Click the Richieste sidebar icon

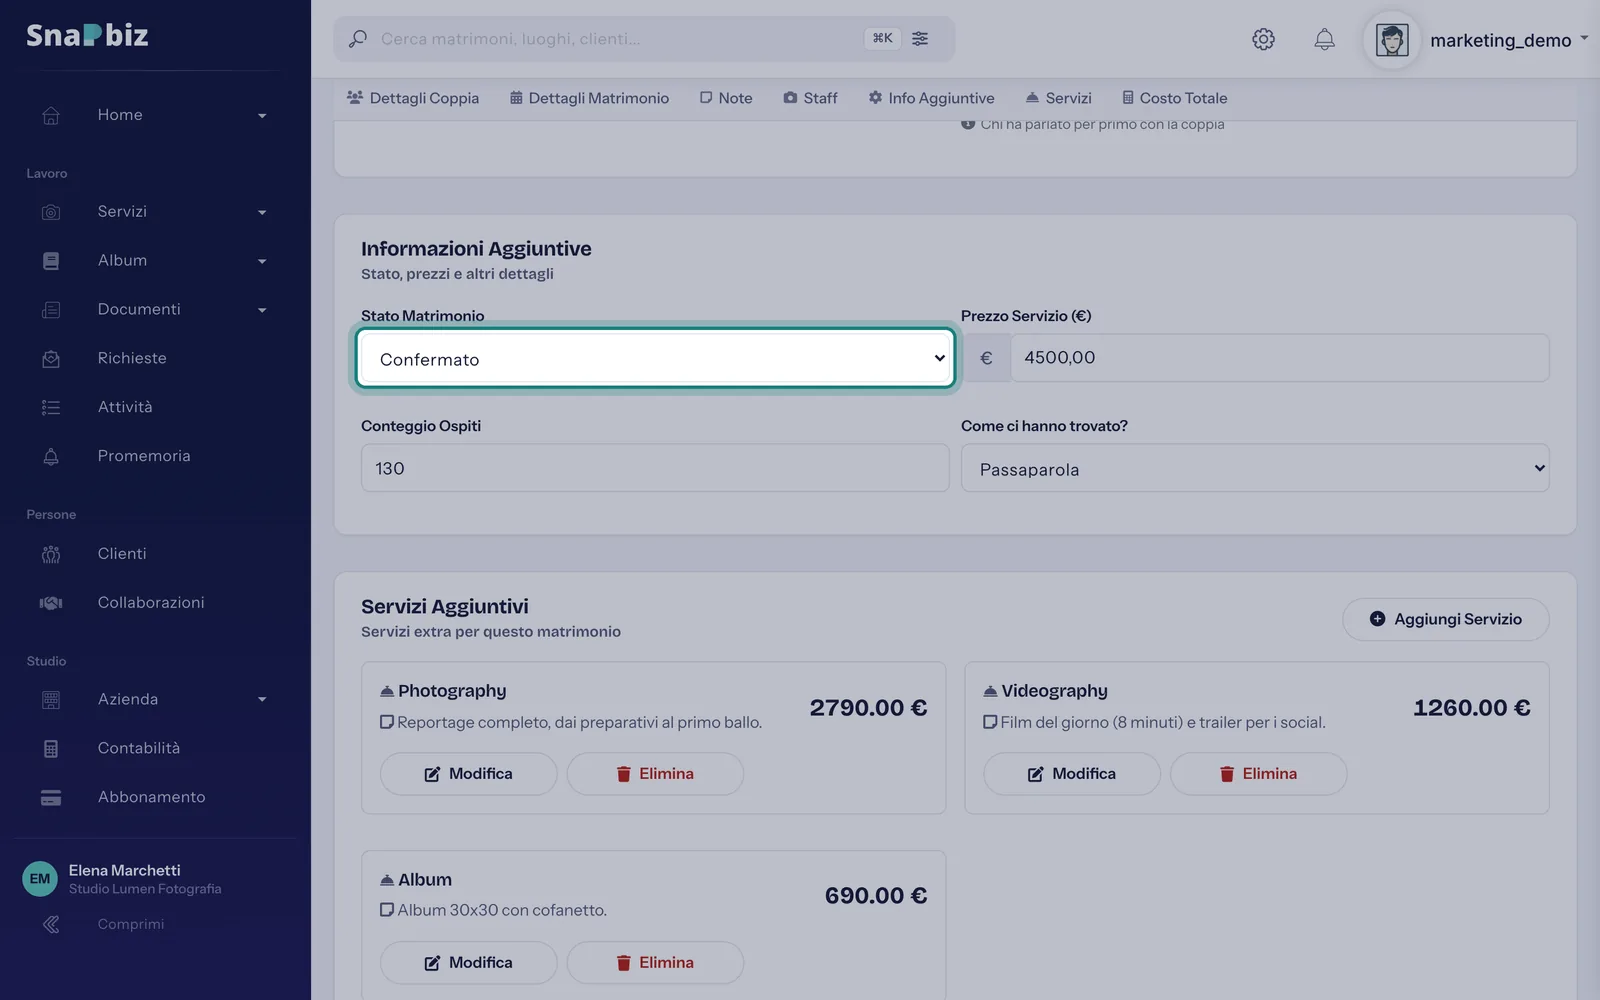coord(51,359)
